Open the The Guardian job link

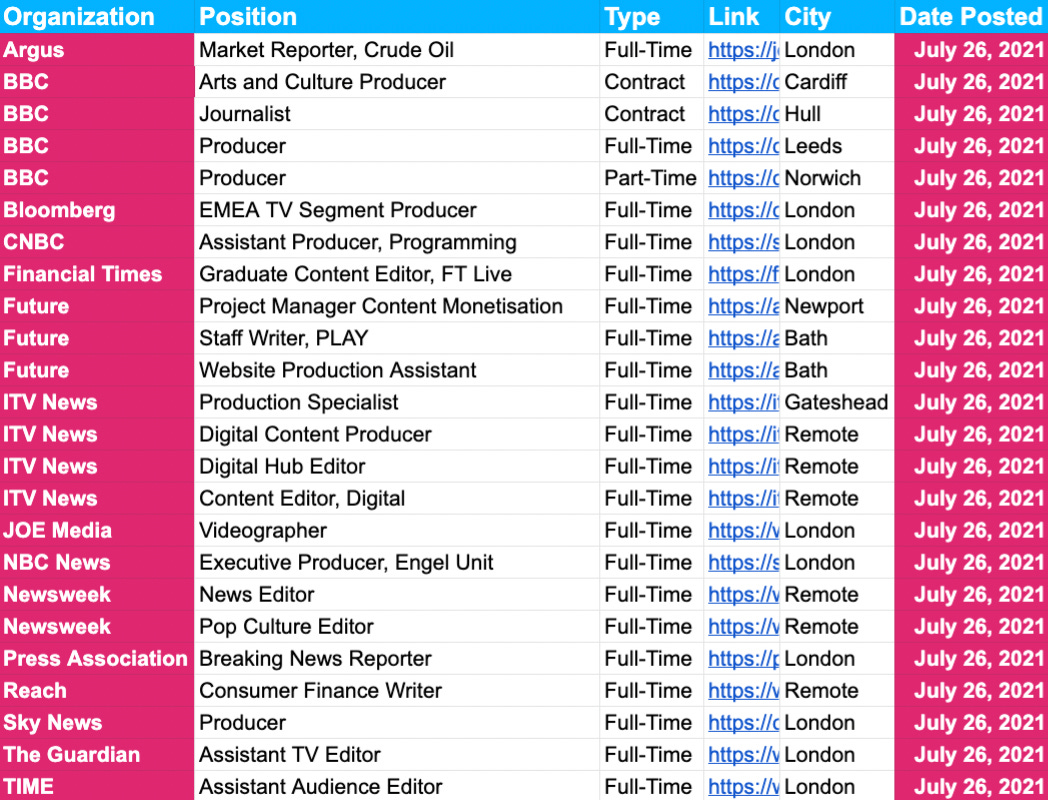tap(743, 755)
